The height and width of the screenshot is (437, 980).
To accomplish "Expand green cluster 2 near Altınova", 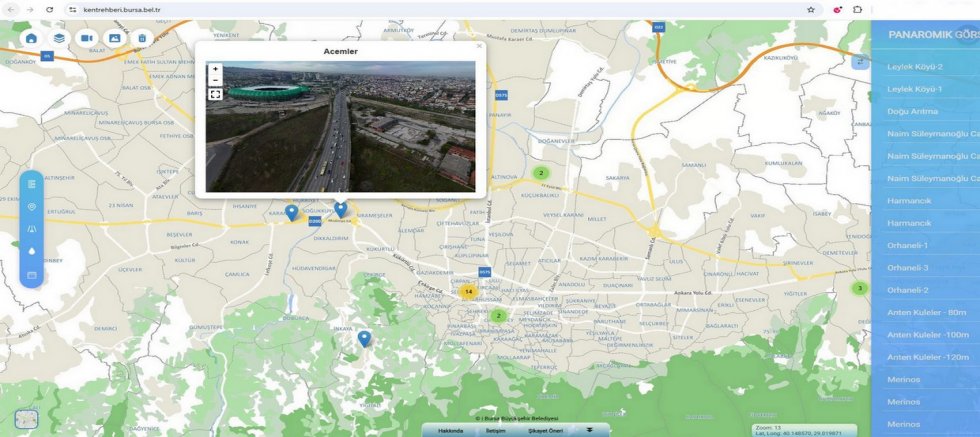I will pos(541,173).
